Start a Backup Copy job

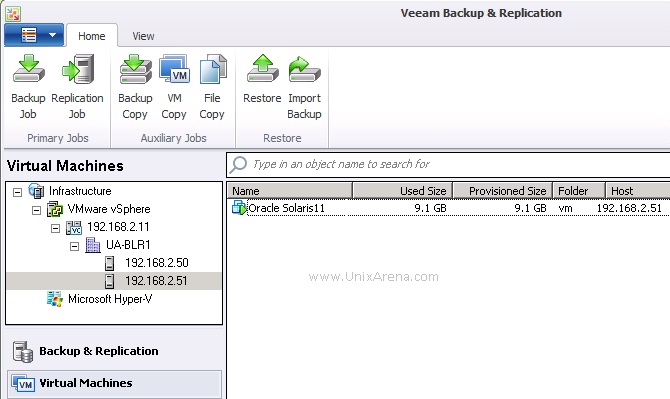coord(135,87)
